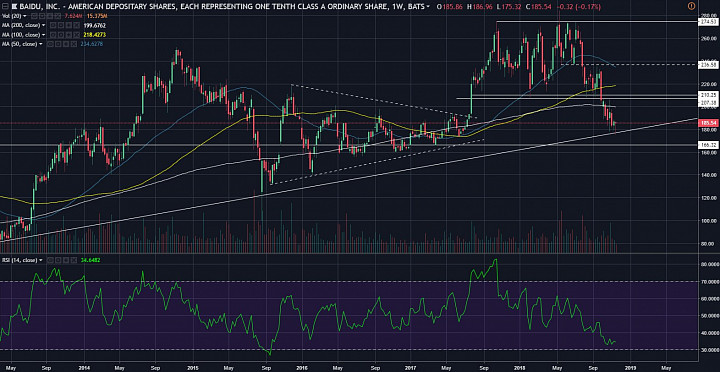
Task: Click the RSI value 34.6482
Action: [x=90, y=260]
